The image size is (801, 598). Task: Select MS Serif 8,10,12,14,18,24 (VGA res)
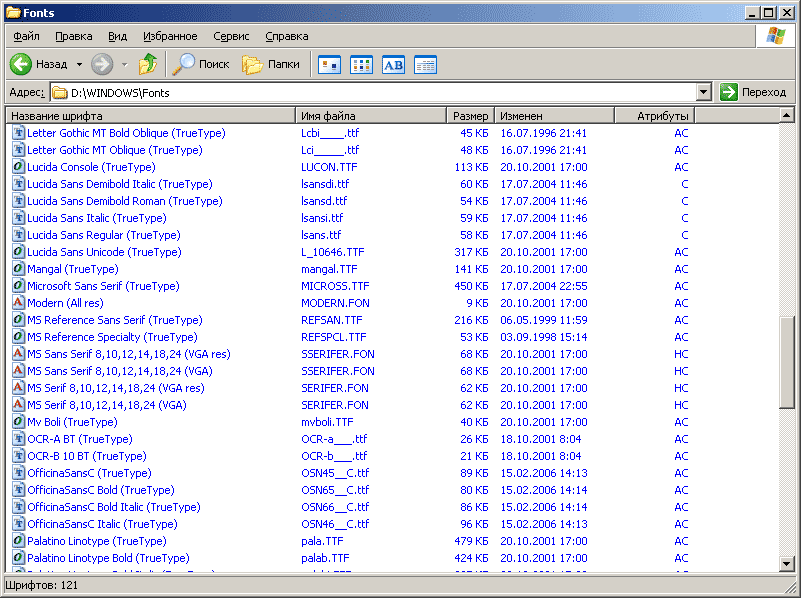pos(115,388)
